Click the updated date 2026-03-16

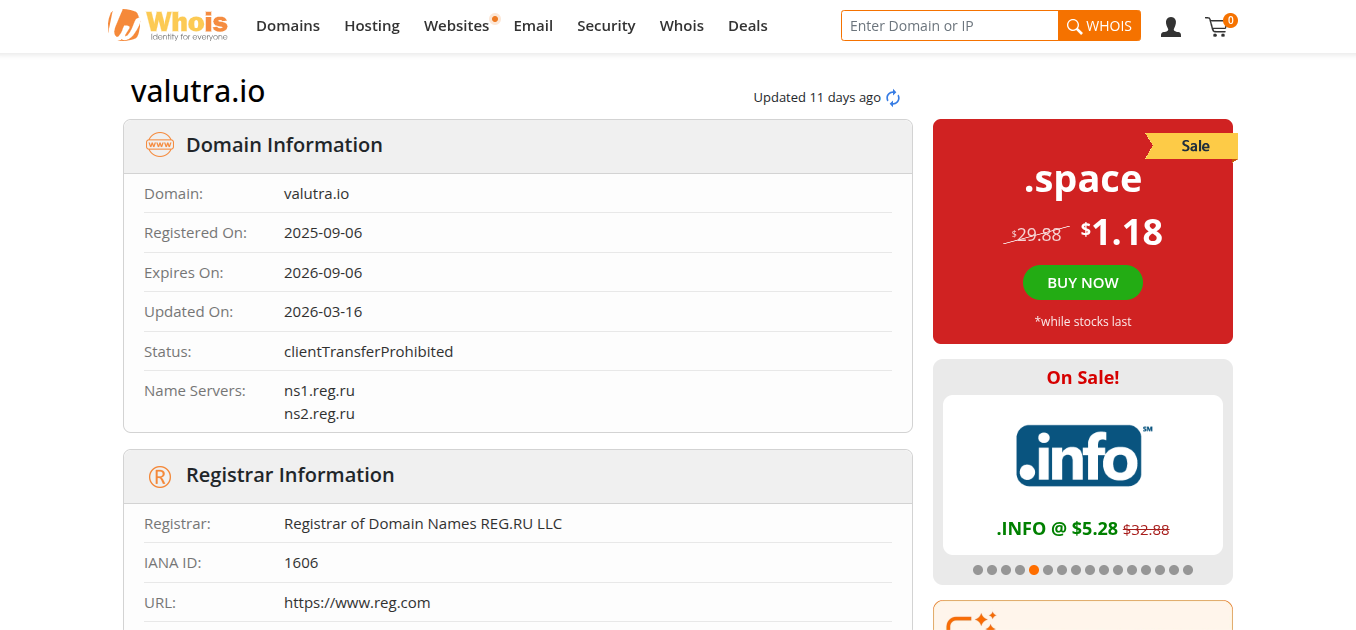(x=323, y=312)
